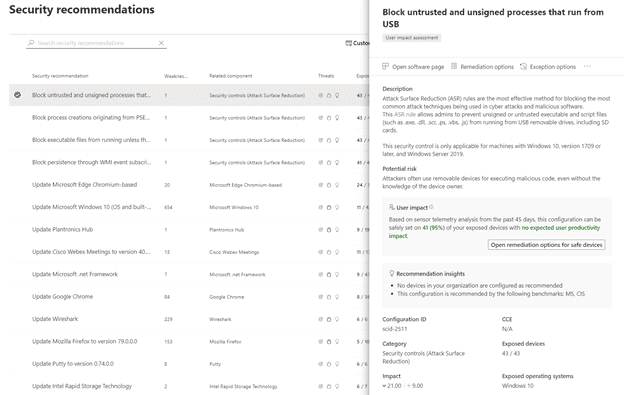The height and width of the screenshot is (395, 624).
Task: Click the Customize columns icon
Action: (x=348, y=43)
